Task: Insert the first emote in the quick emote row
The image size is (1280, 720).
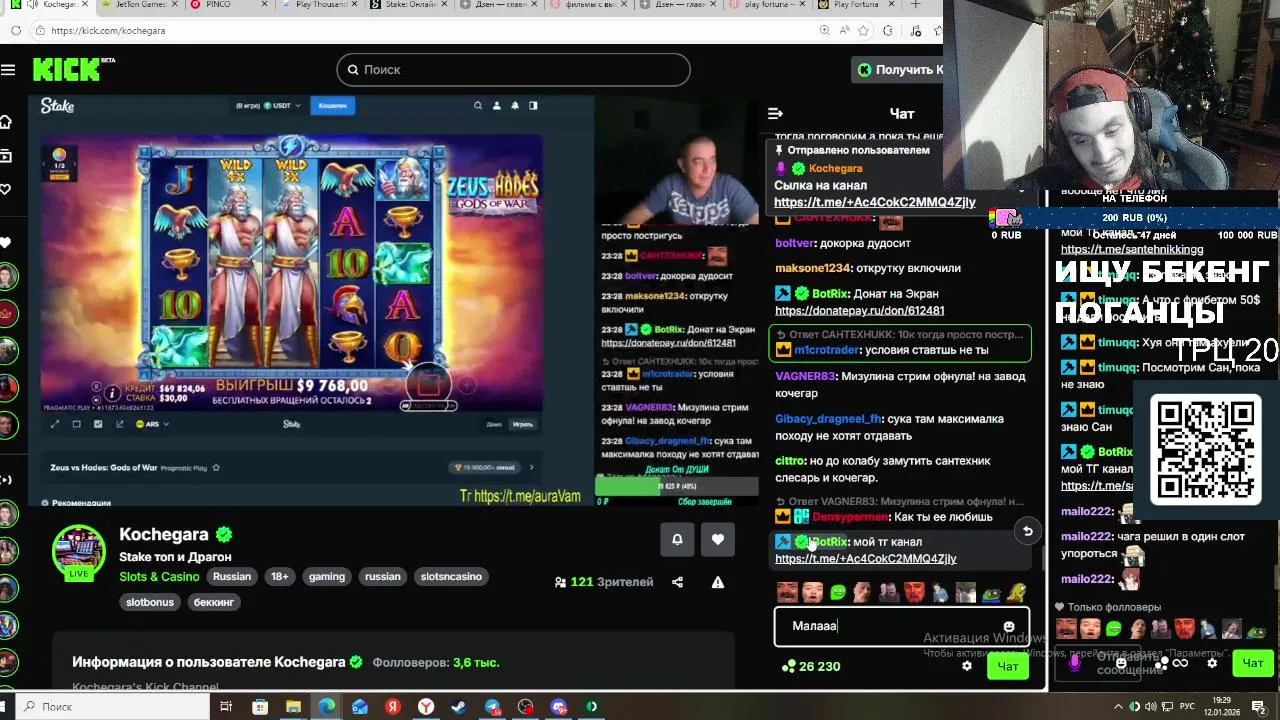Action: pyautogui.click(x=787, y=592)
